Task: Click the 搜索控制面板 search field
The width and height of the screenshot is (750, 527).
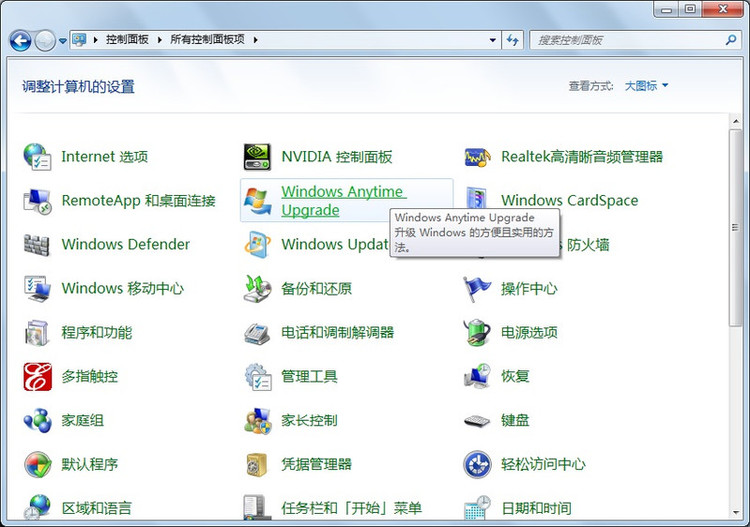Action: click(628, 40)
